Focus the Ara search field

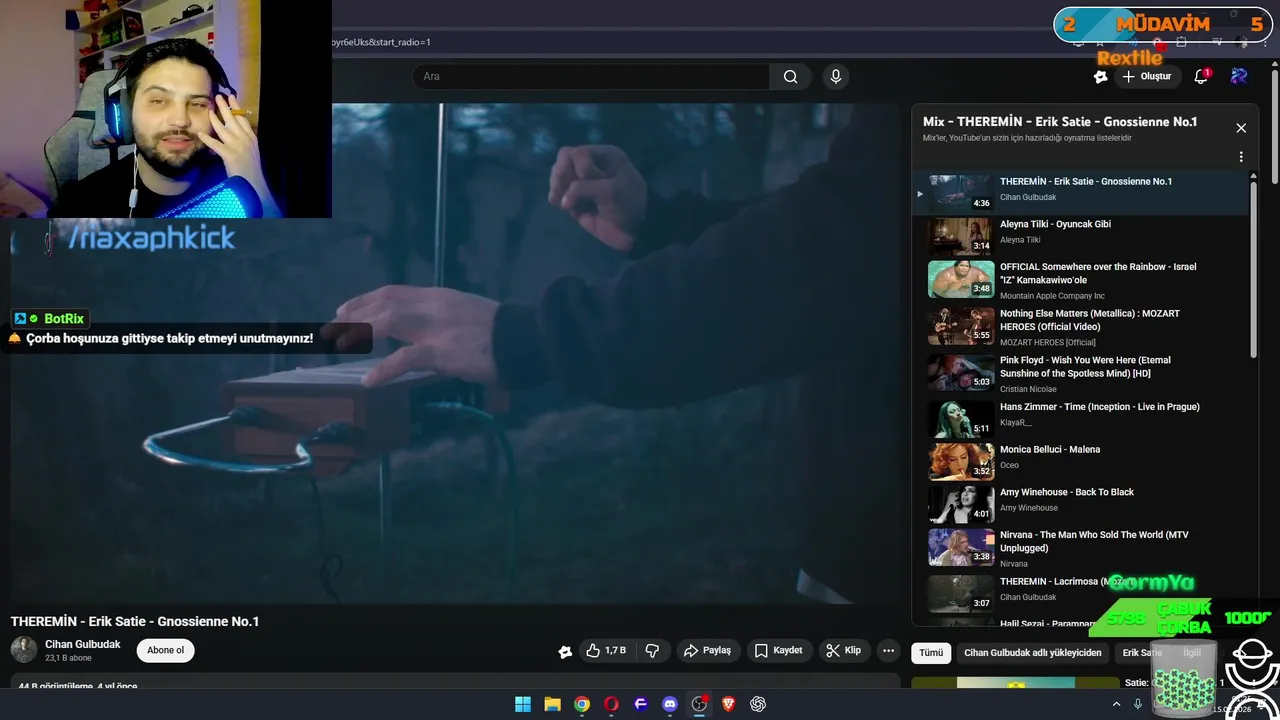(x=590, y=77)
